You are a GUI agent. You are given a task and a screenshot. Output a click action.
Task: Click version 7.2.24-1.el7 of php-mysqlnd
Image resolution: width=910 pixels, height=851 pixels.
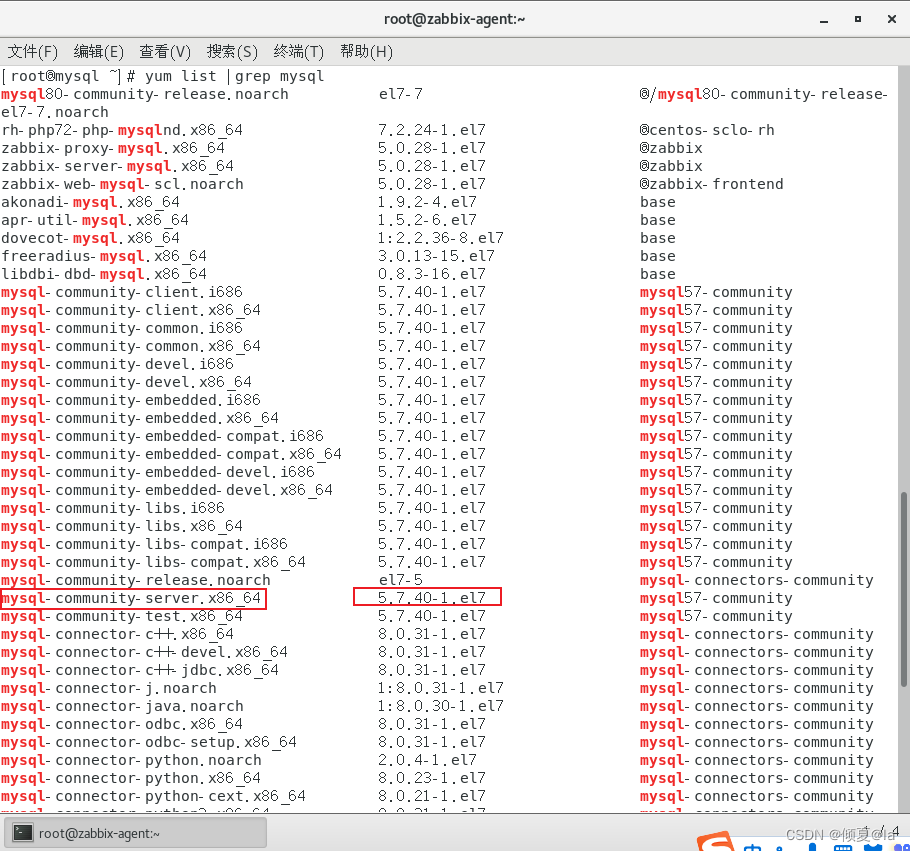pyautogui.click(x=432, y=130)
